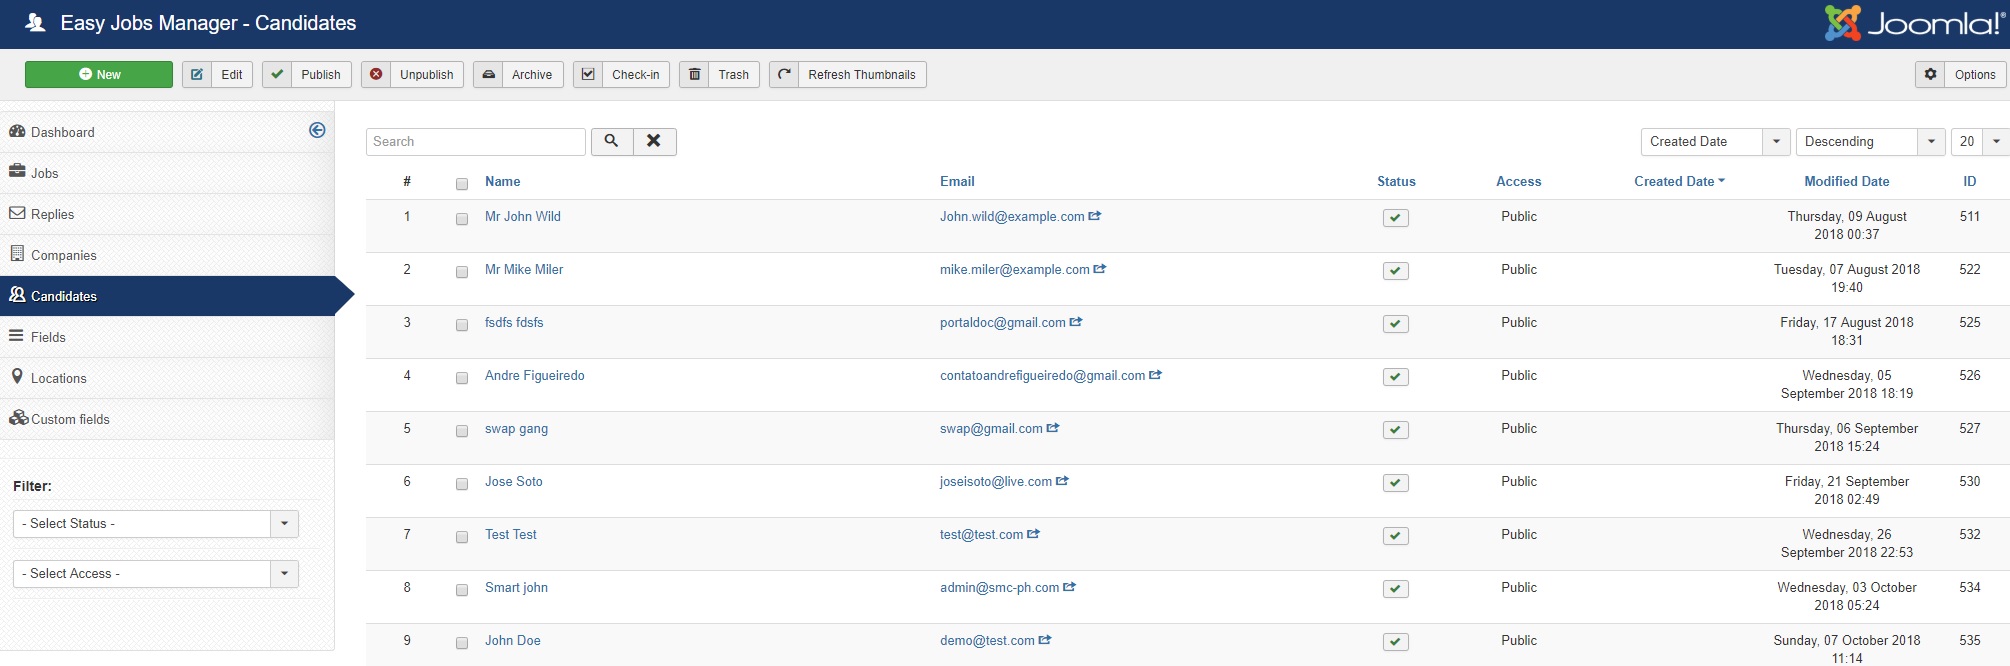
Task: Toggle published status for Andre Figueiredo
Action: coord(1396,377)
